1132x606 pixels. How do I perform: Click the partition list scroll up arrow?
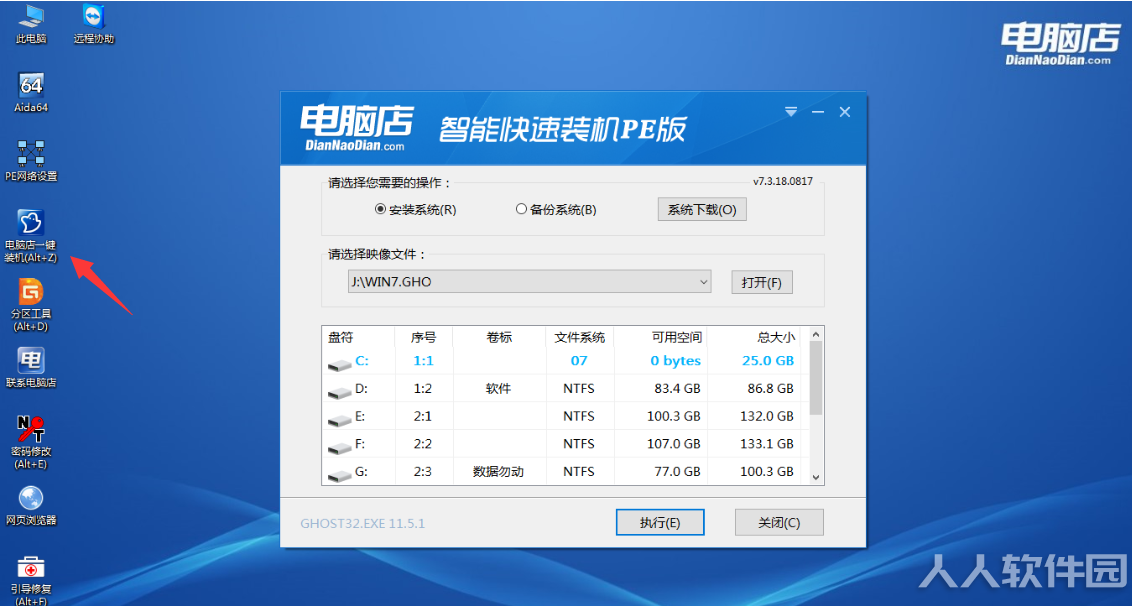(x=816, y=334)
